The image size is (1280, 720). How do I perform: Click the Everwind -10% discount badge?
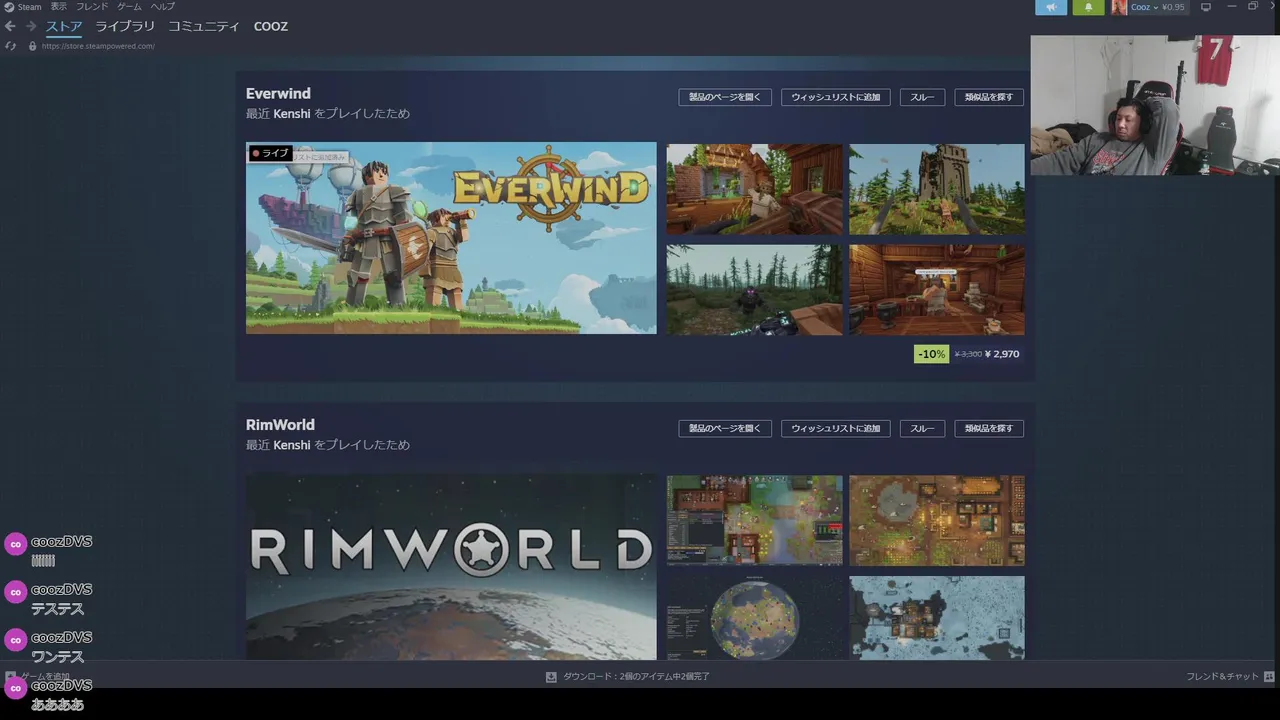pyautogui.click(x=931, y=354)
